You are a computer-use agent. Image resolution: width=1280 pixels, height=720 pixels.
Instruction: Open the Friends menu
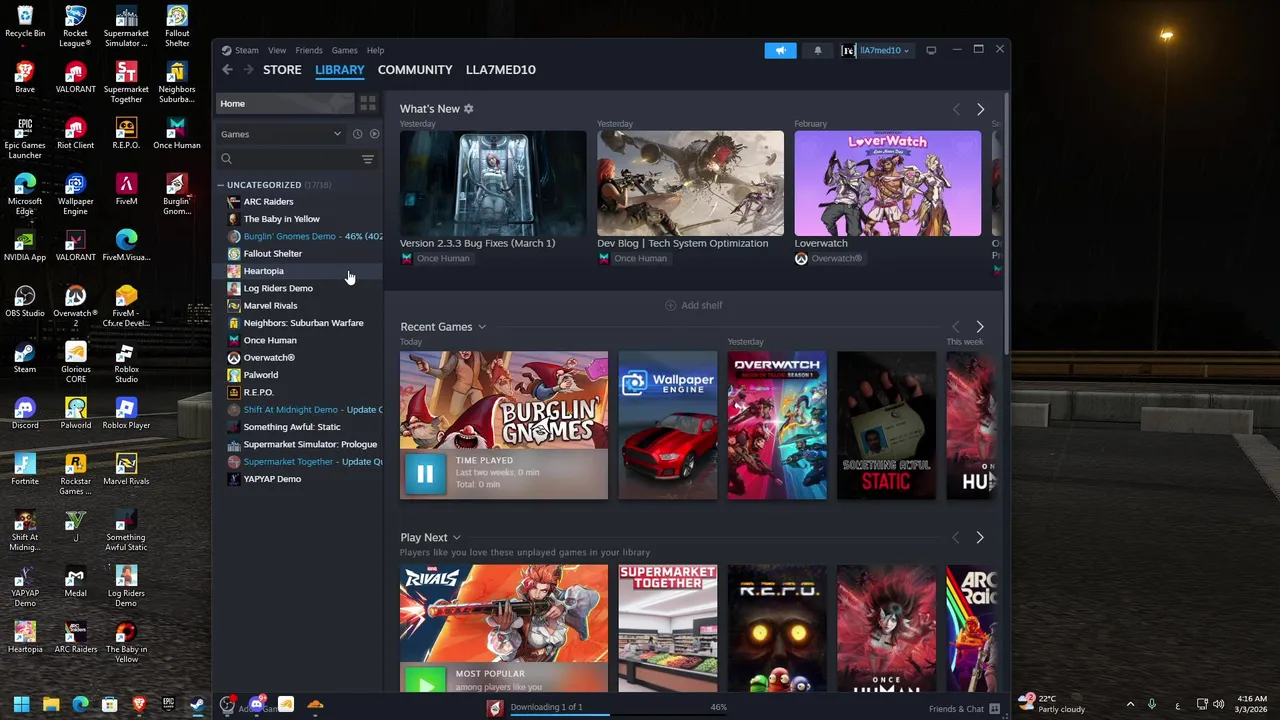(309, 50)
